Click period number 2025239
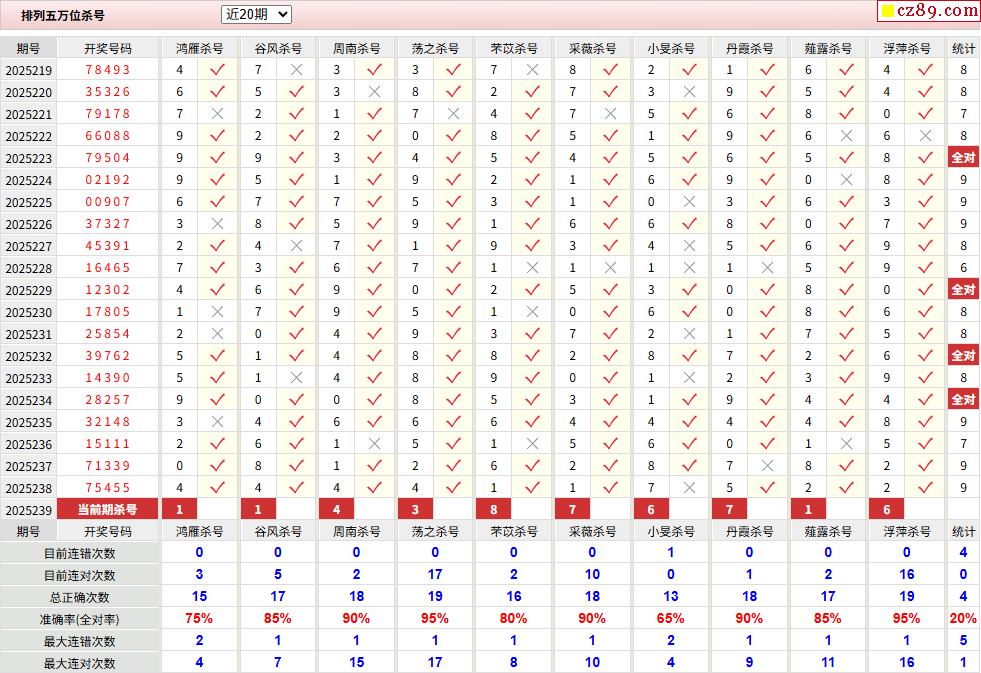 (x=29, y=510)
